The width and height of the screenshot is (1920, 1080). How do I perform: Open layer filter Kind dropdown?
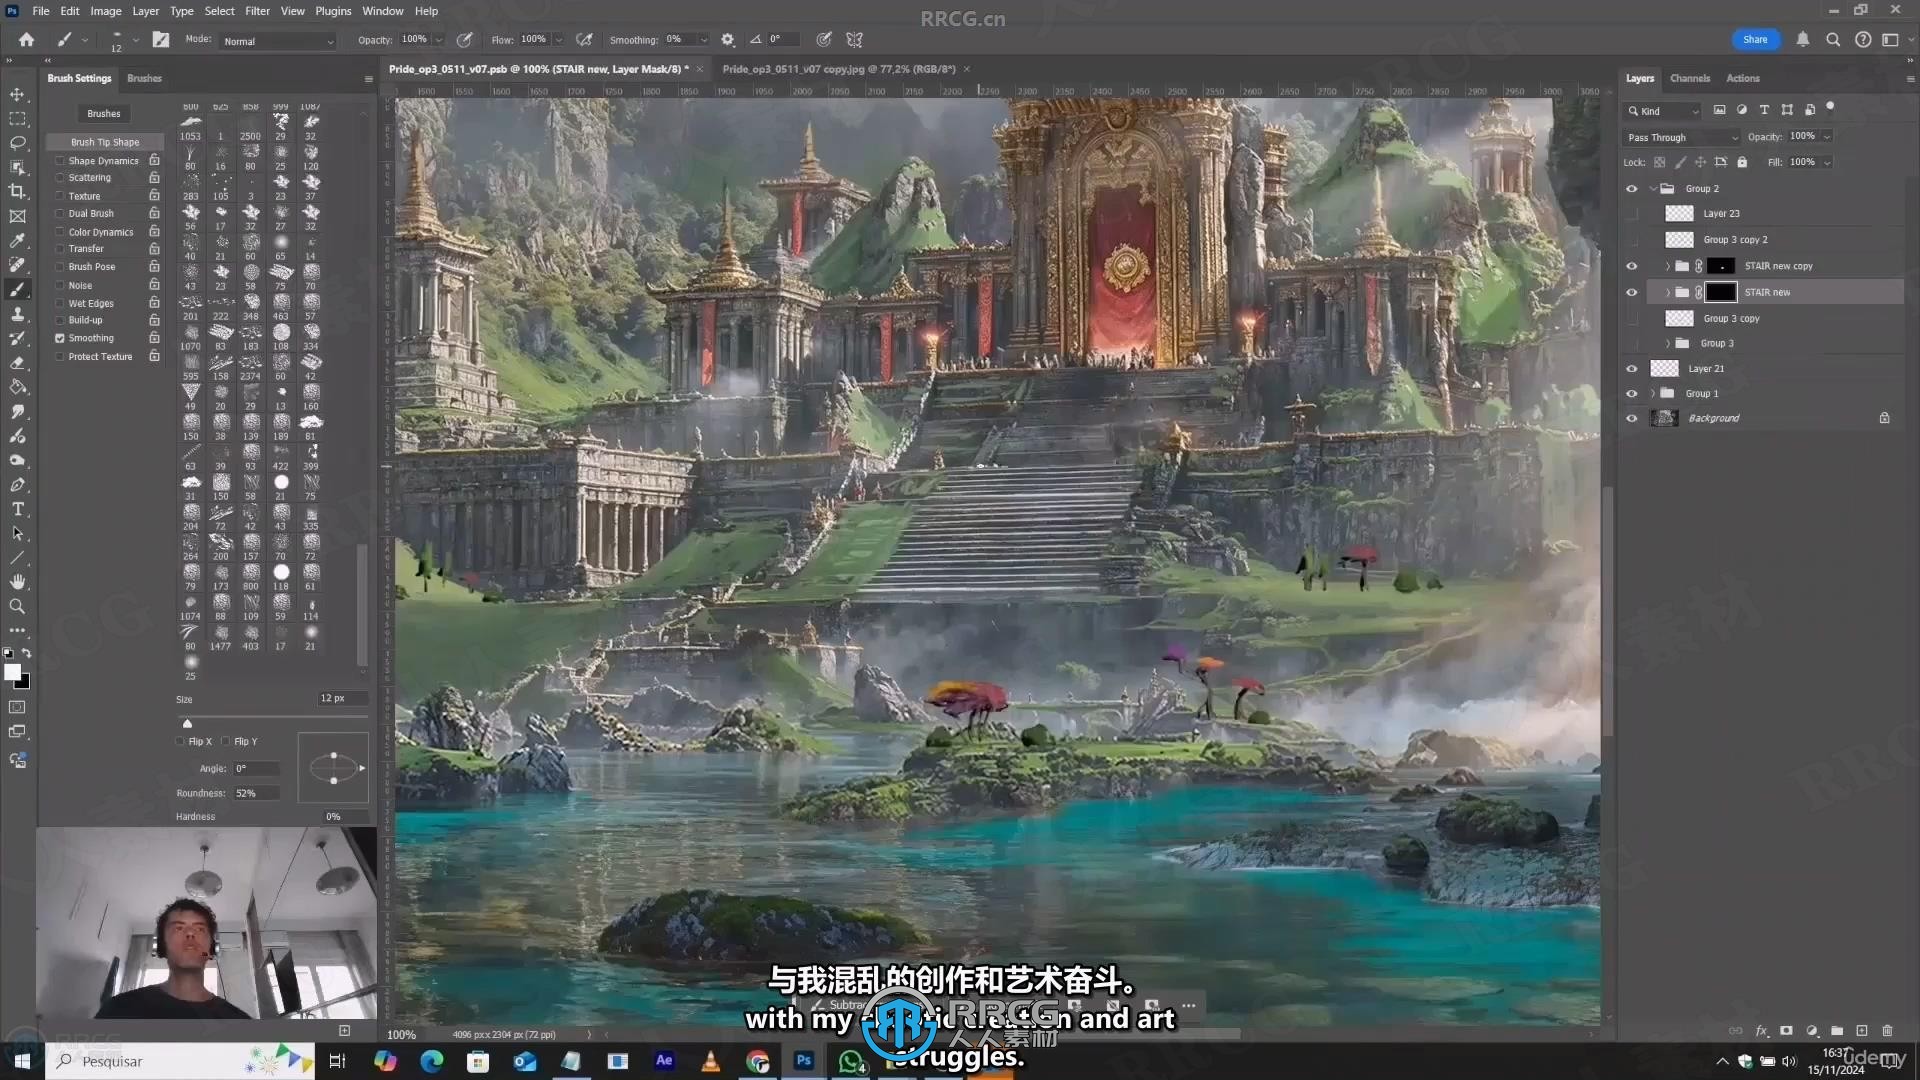pos(1662,111)
